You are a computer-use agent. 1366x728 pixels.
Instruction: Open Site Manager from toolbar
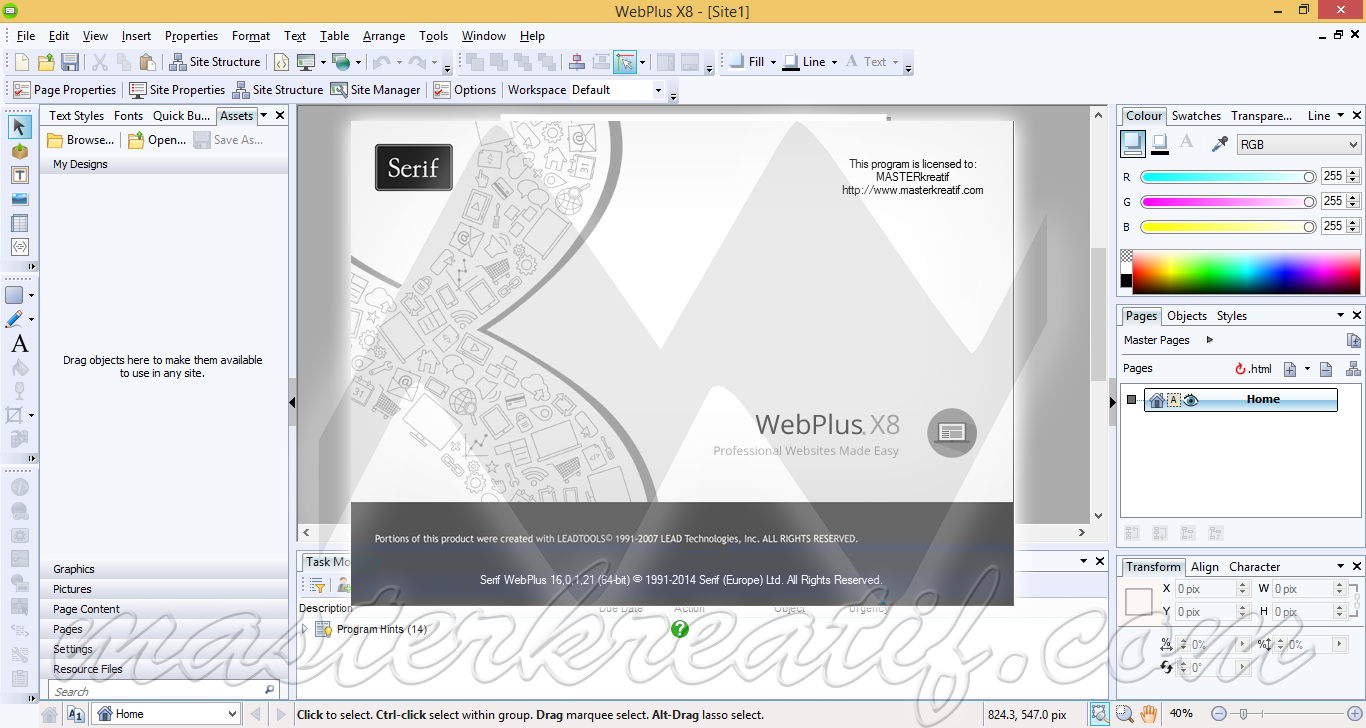pos(375,90)
